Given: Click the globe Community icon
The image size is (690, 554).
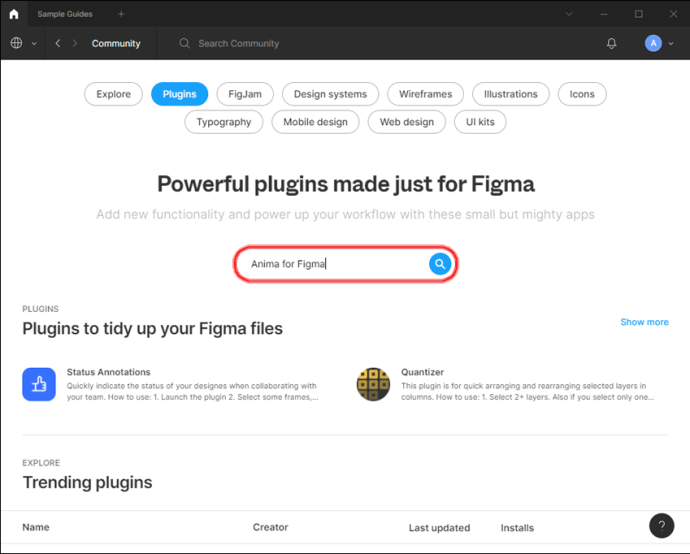Looking at the screenshot, I should click(x=16, y=43).
